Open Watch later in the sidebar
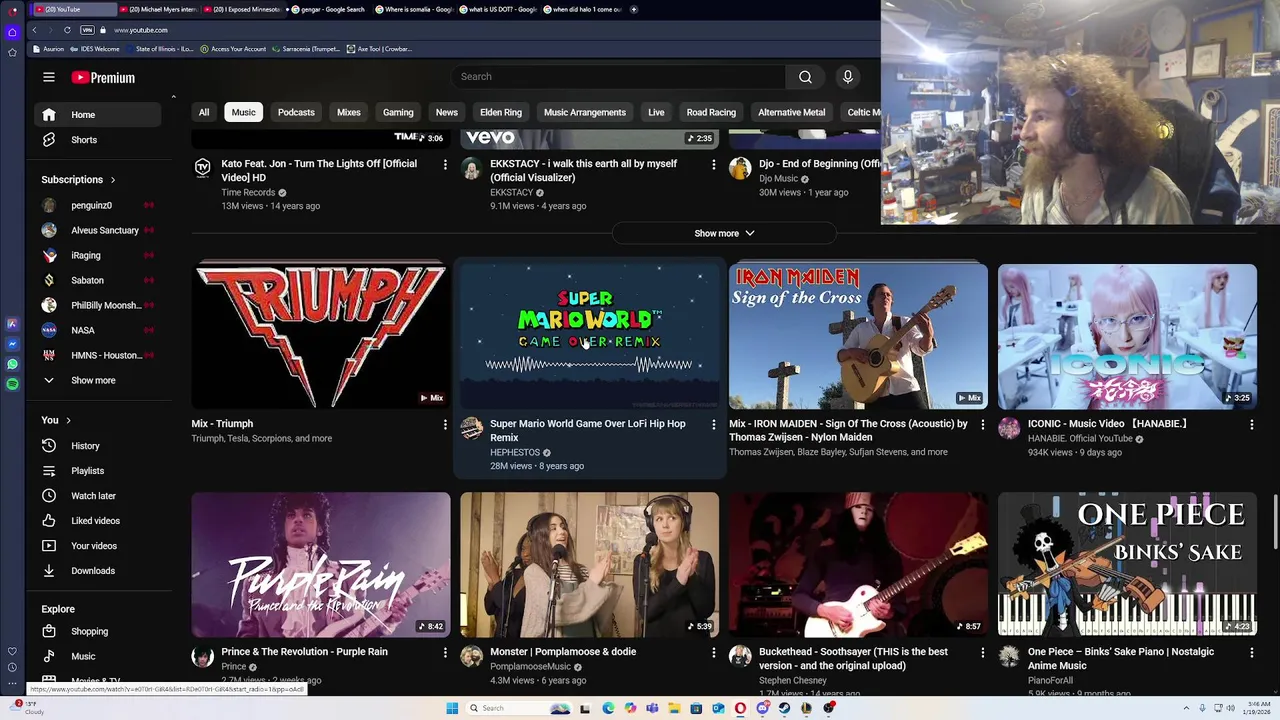This screenshot has height=720, width=1280. [97, 496]
